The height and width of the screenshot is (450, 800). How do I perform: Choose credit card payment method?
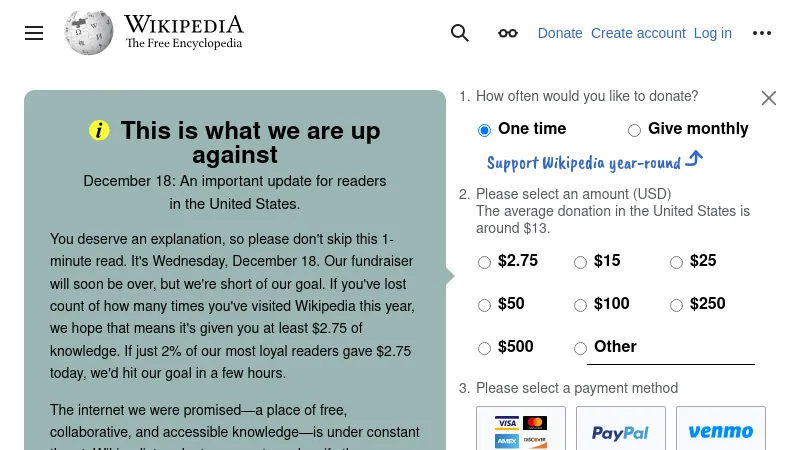click(521, 430)
